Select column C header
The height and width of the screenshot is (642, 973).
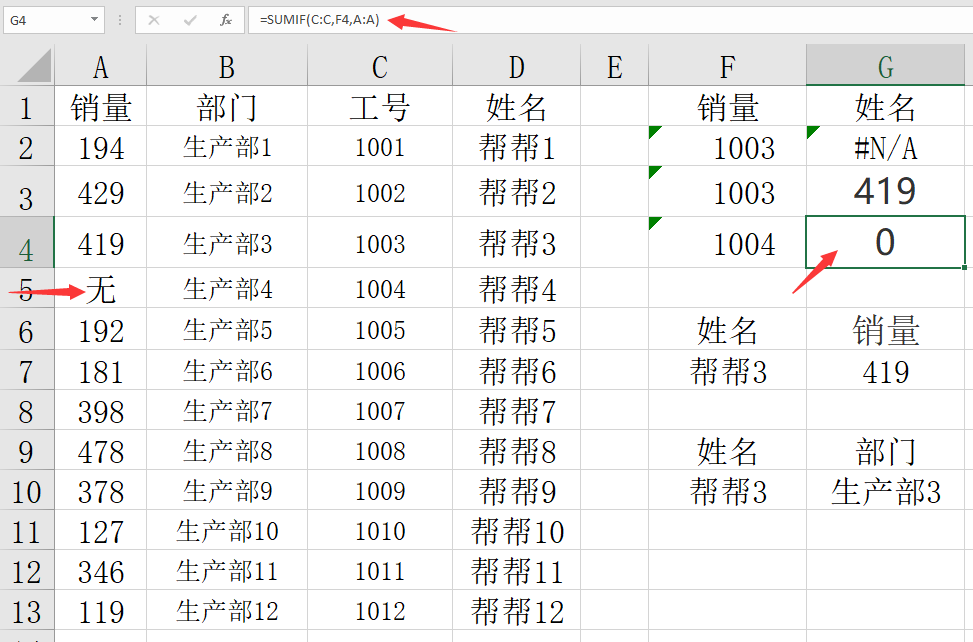(x=380, y=66)
